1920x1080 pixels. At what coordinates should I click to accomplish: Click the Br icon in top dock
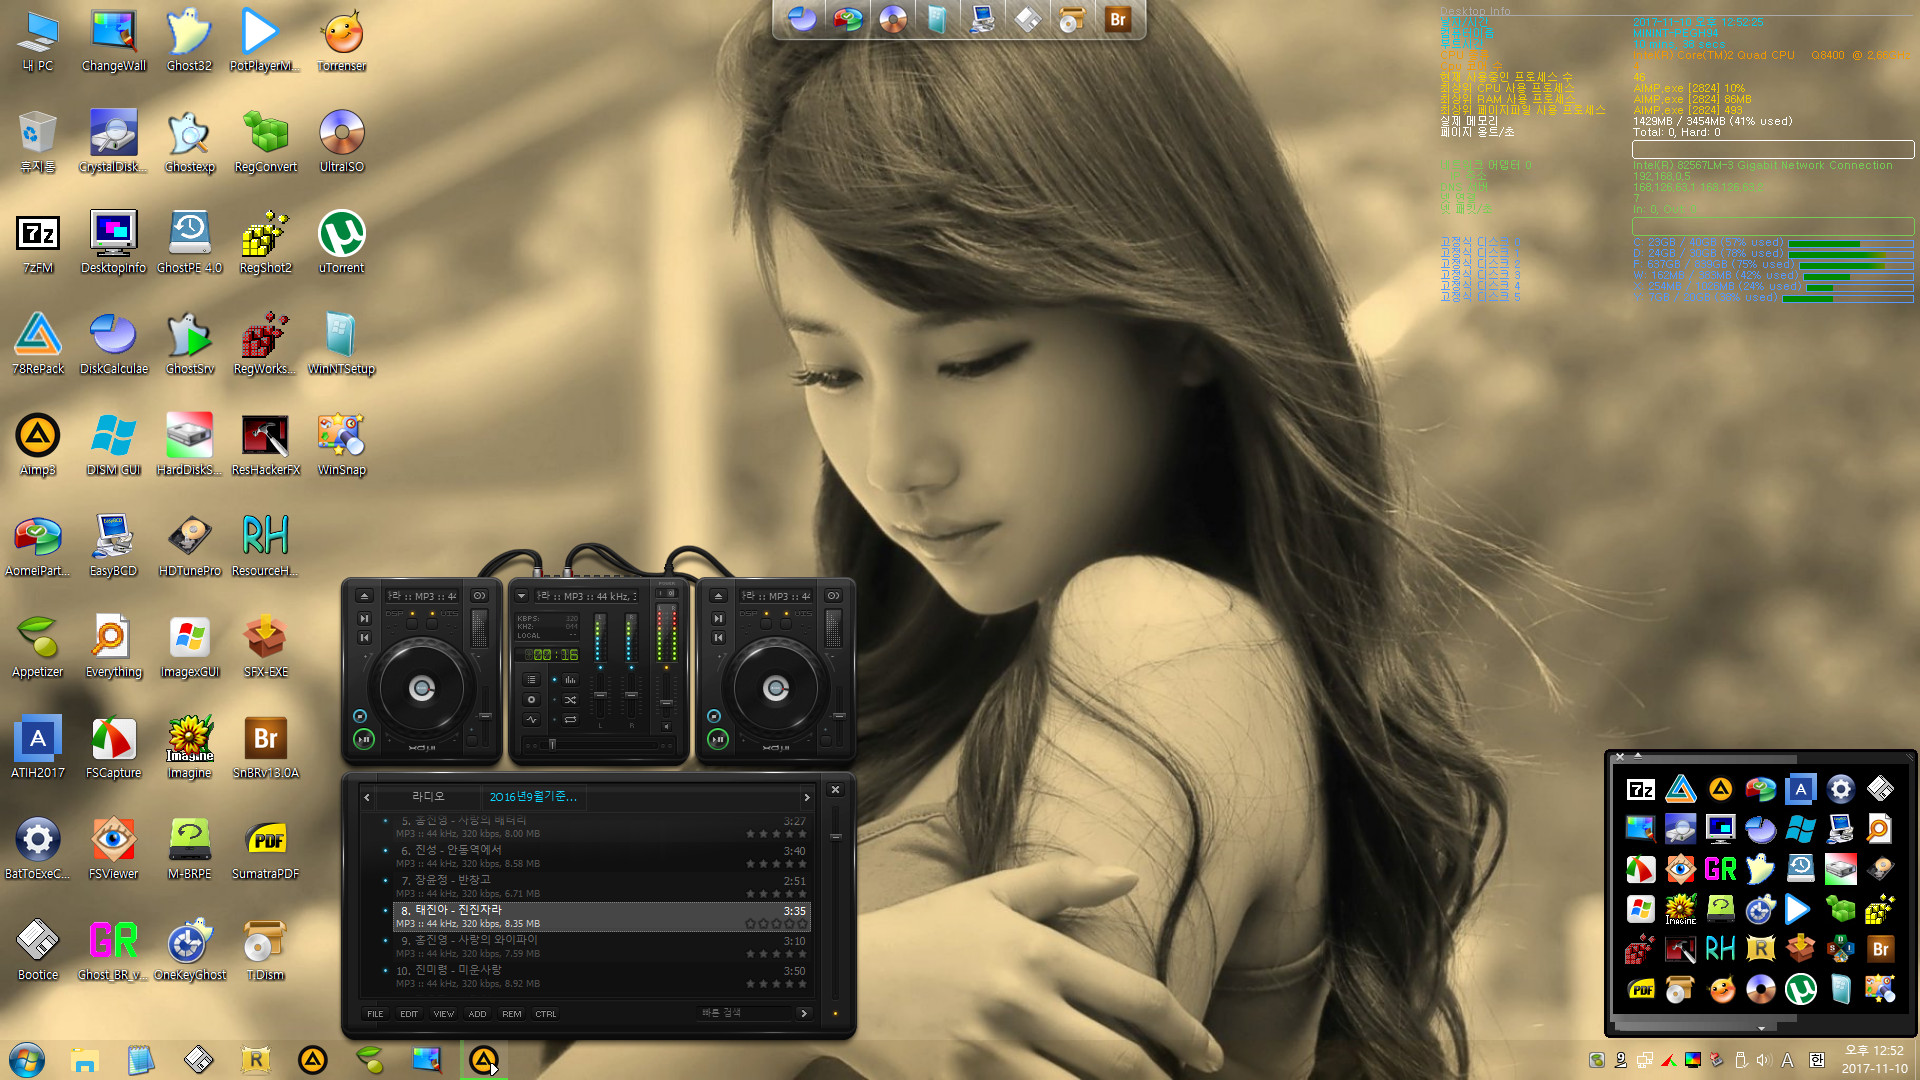click(x=1117, y=19)
